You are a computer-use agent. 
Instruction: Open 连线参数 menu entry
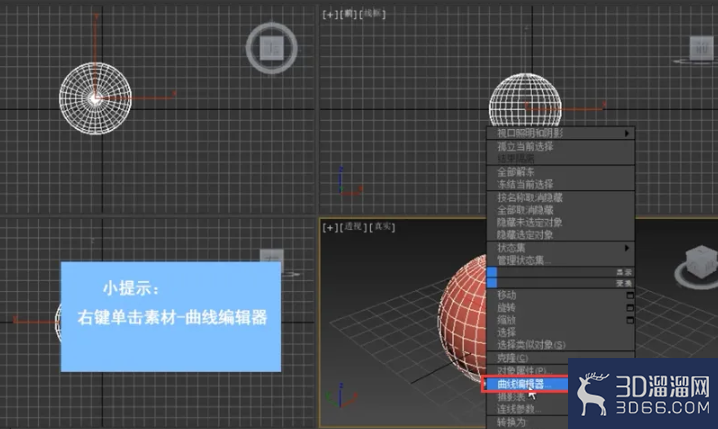pos(518,409)
